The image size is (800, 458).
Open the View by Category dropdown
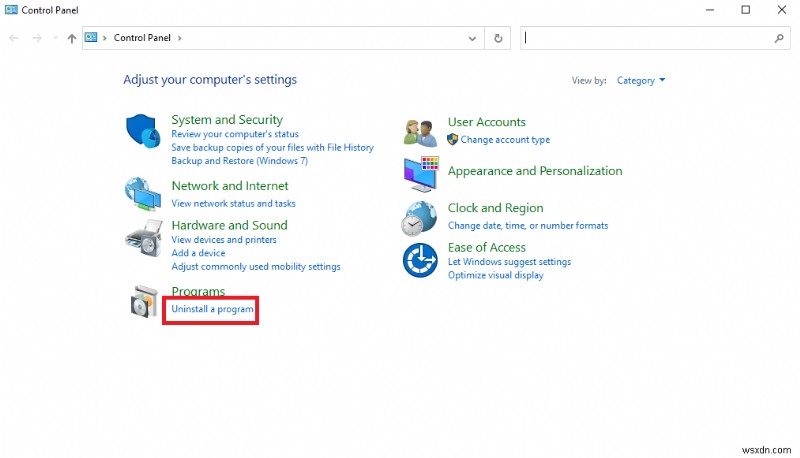coord(641,80)
